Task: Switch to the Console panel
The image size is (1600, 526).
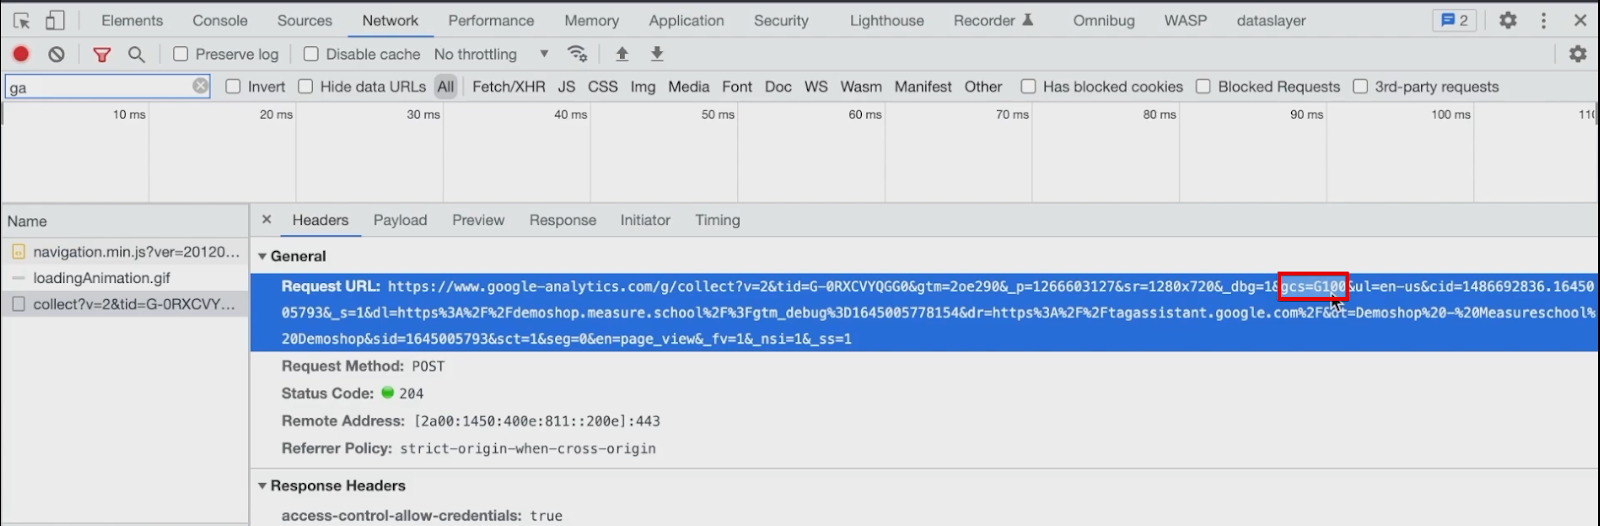Action: point(220,20)
